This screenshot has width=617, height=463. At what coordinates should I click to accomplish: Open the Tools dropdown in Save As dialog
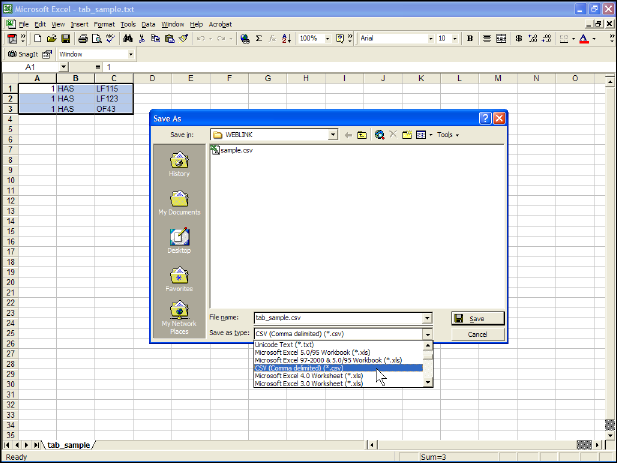point(448,135)
